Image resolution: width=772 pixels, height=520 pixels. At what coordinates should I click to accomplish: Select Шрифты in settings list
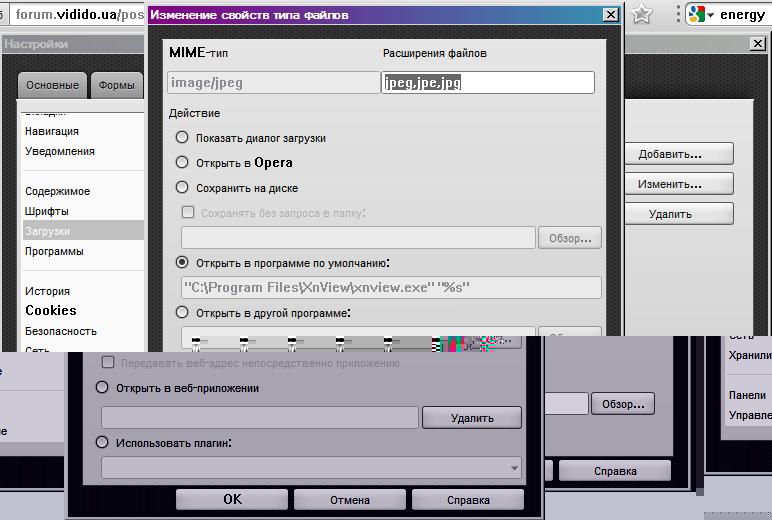click(47, 211)
